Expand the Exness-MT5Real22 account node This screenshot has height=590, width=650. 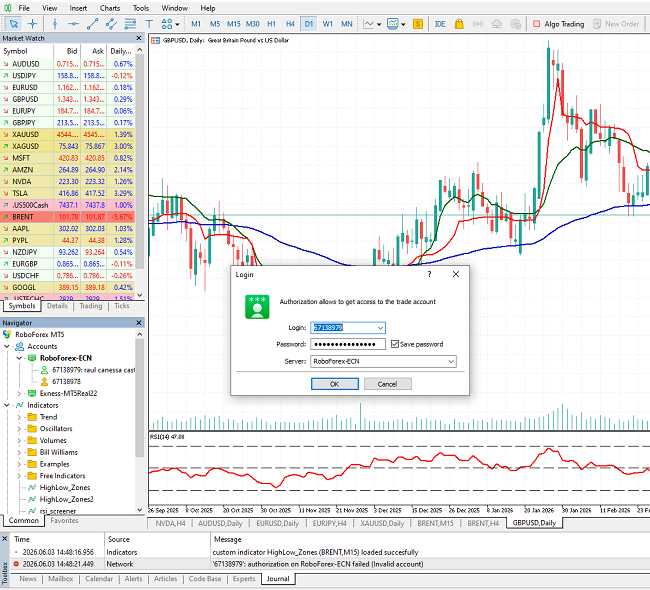(19, 393)
